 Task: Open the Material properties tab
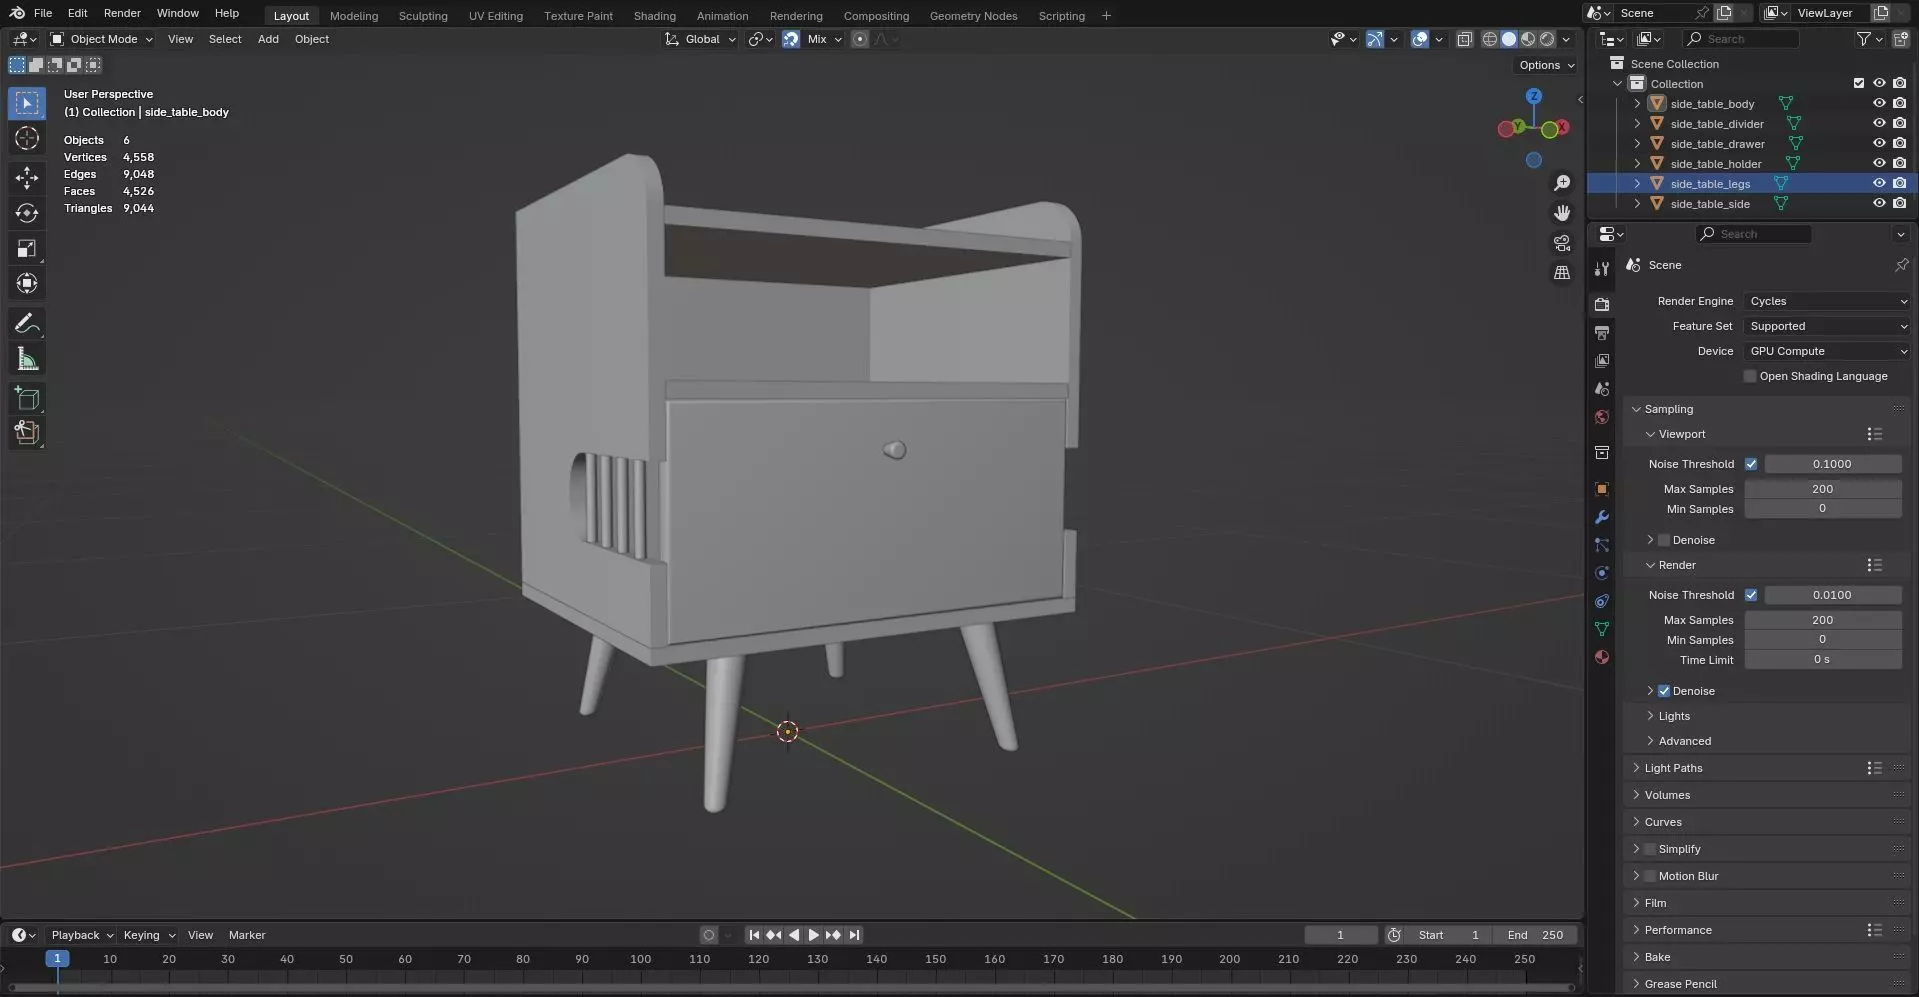(x=1602, y=657)
